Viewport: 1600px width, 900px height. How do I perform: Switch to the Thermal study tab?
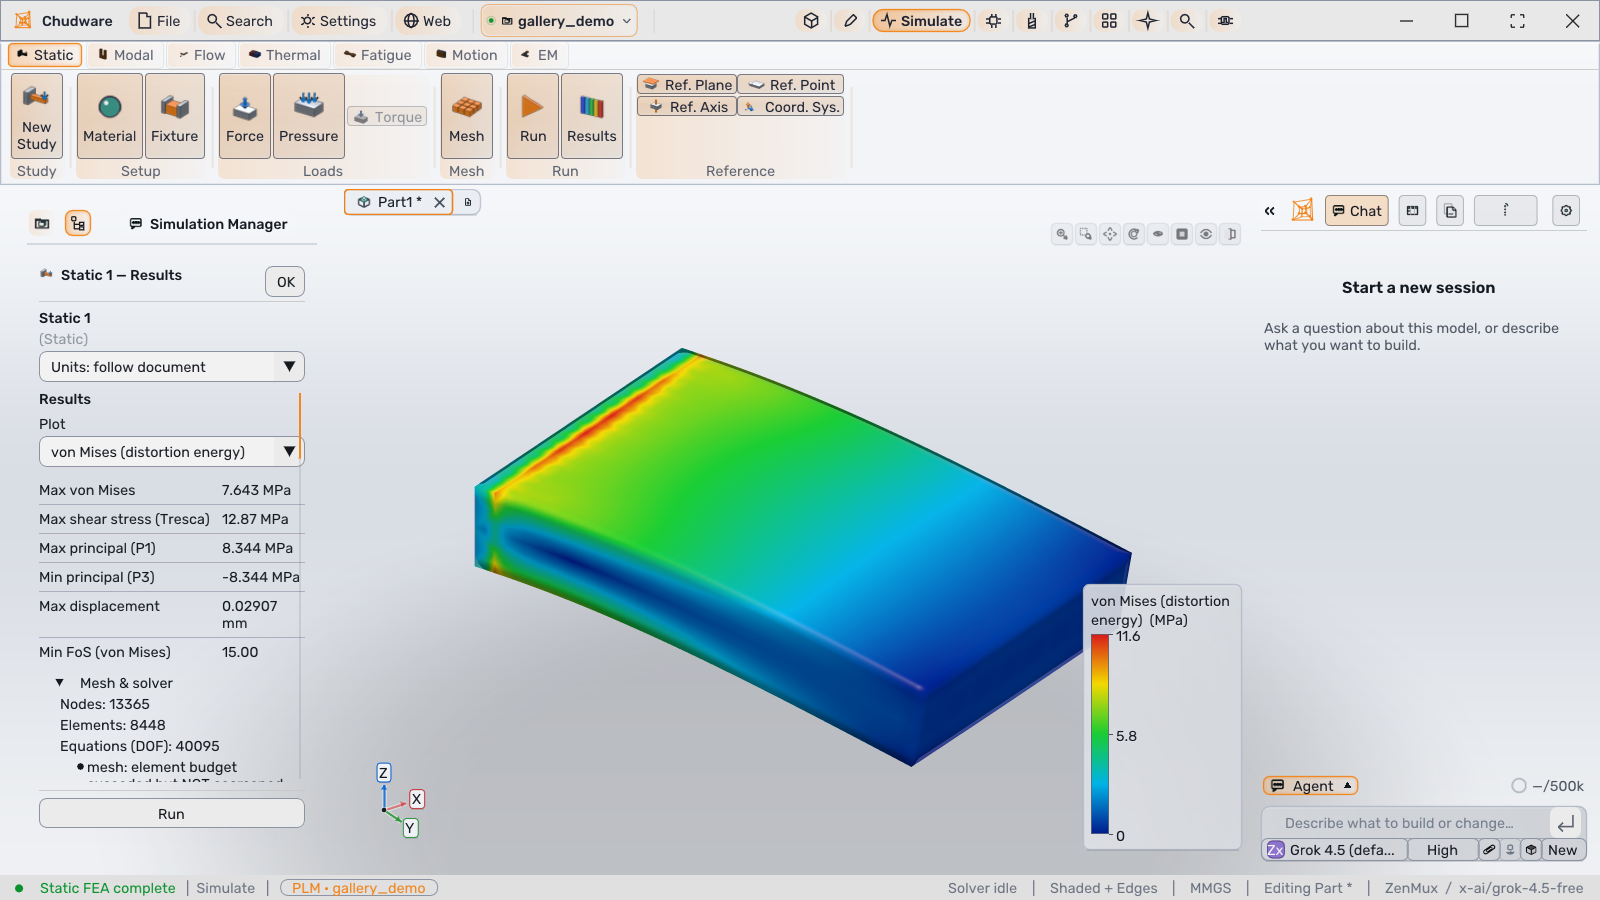pyautogui.click(x=285, y=55)
